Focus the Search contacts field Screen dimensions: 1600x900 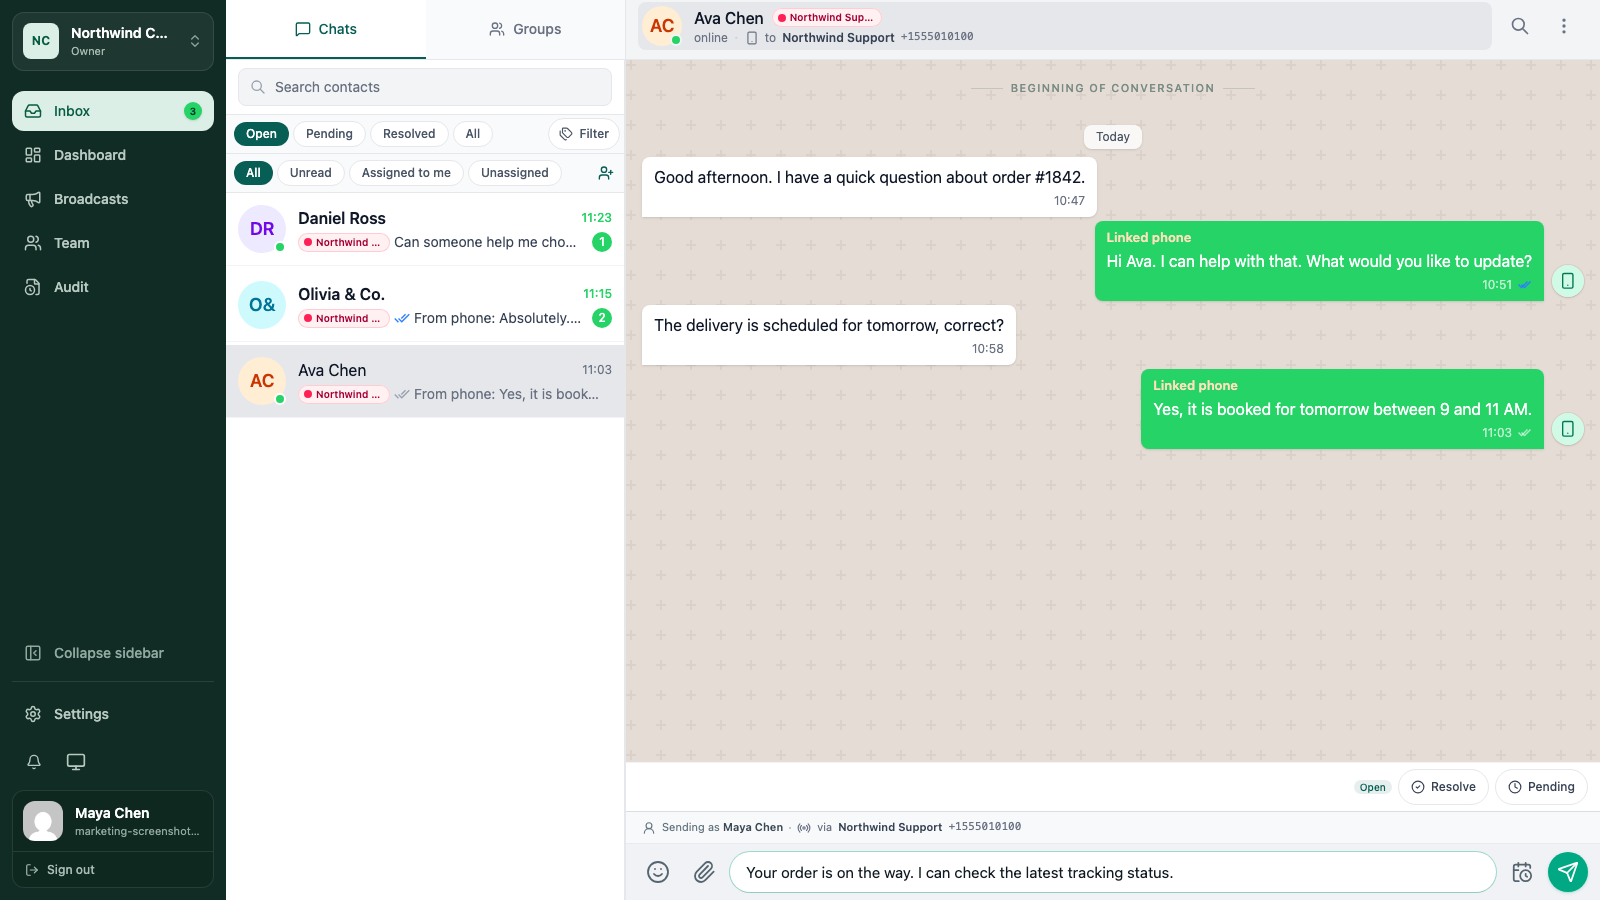tap(425, 87)
